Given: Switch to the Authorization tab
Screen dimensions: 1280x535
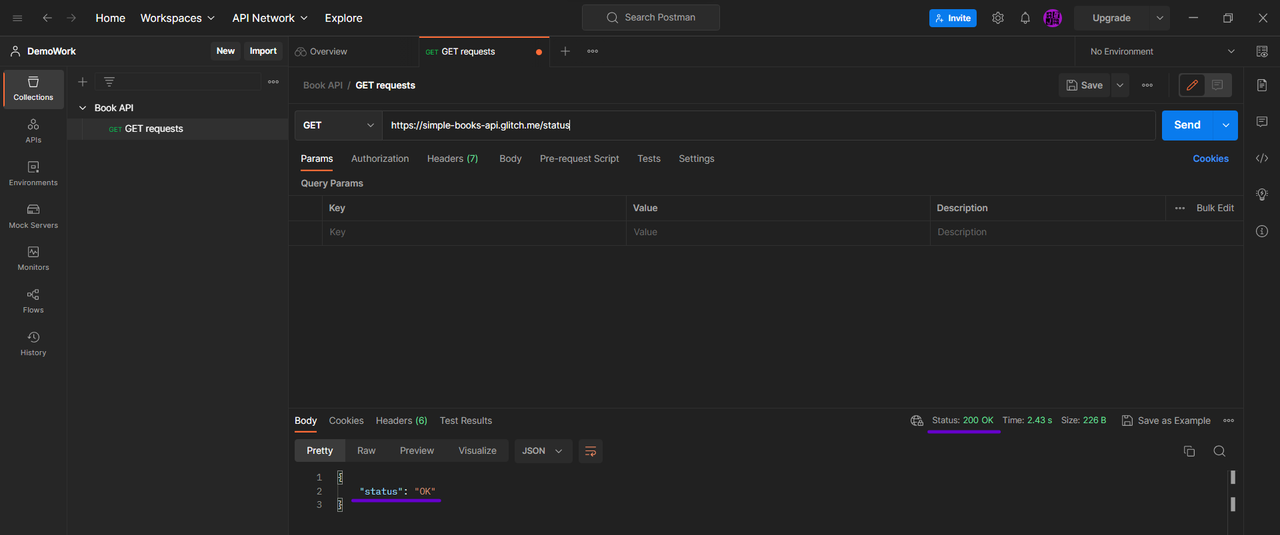Looking at the screenshot, I should (380, 159).
